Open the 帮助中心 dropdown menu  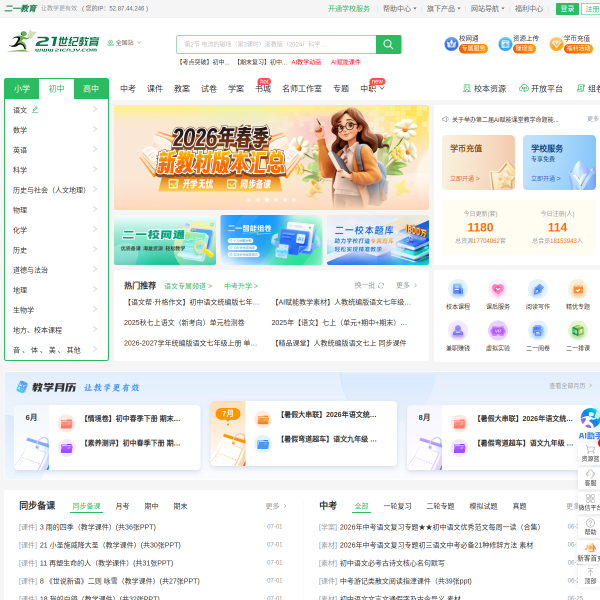click(x=399, y=8)
